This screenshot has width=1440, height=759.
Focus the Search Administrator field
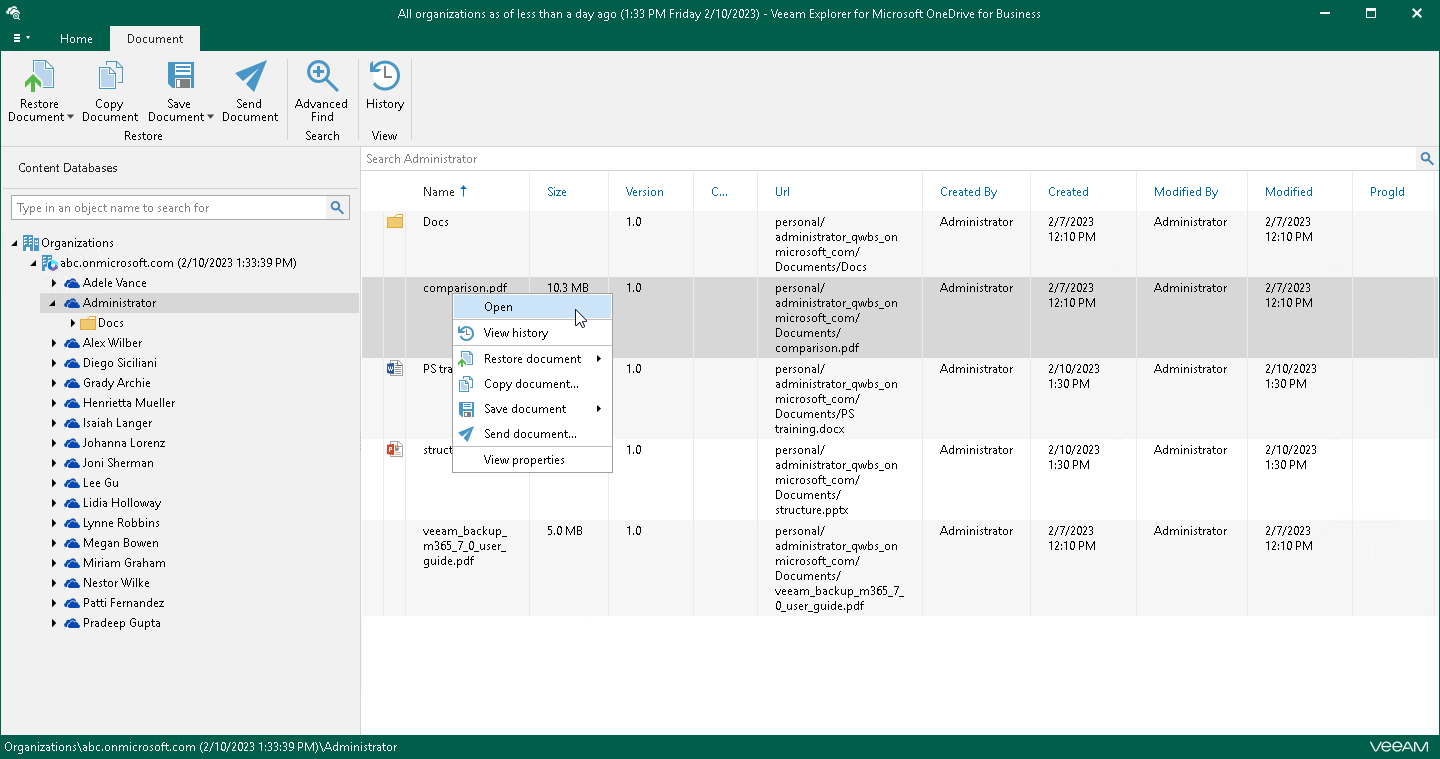(x=889, y=159)
